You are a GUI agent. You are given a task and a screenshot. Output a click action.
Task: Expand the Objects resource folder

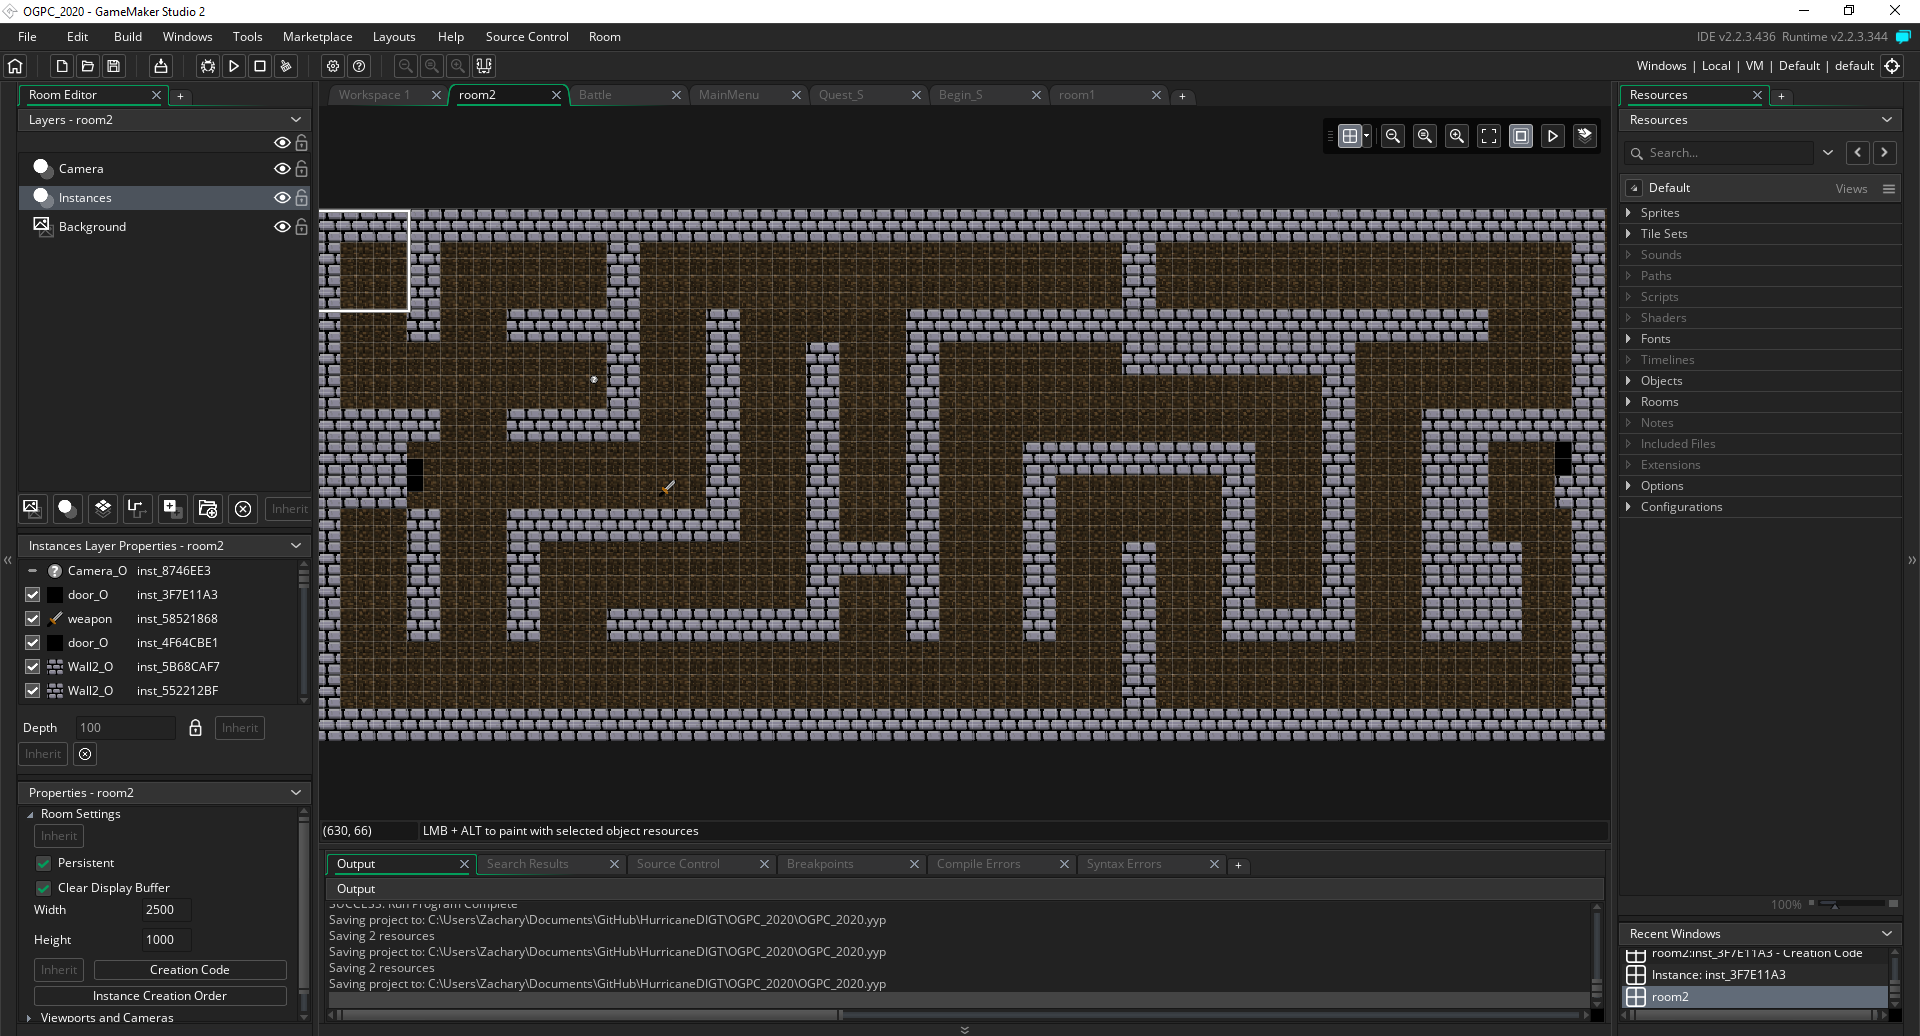coord(1628,381)
